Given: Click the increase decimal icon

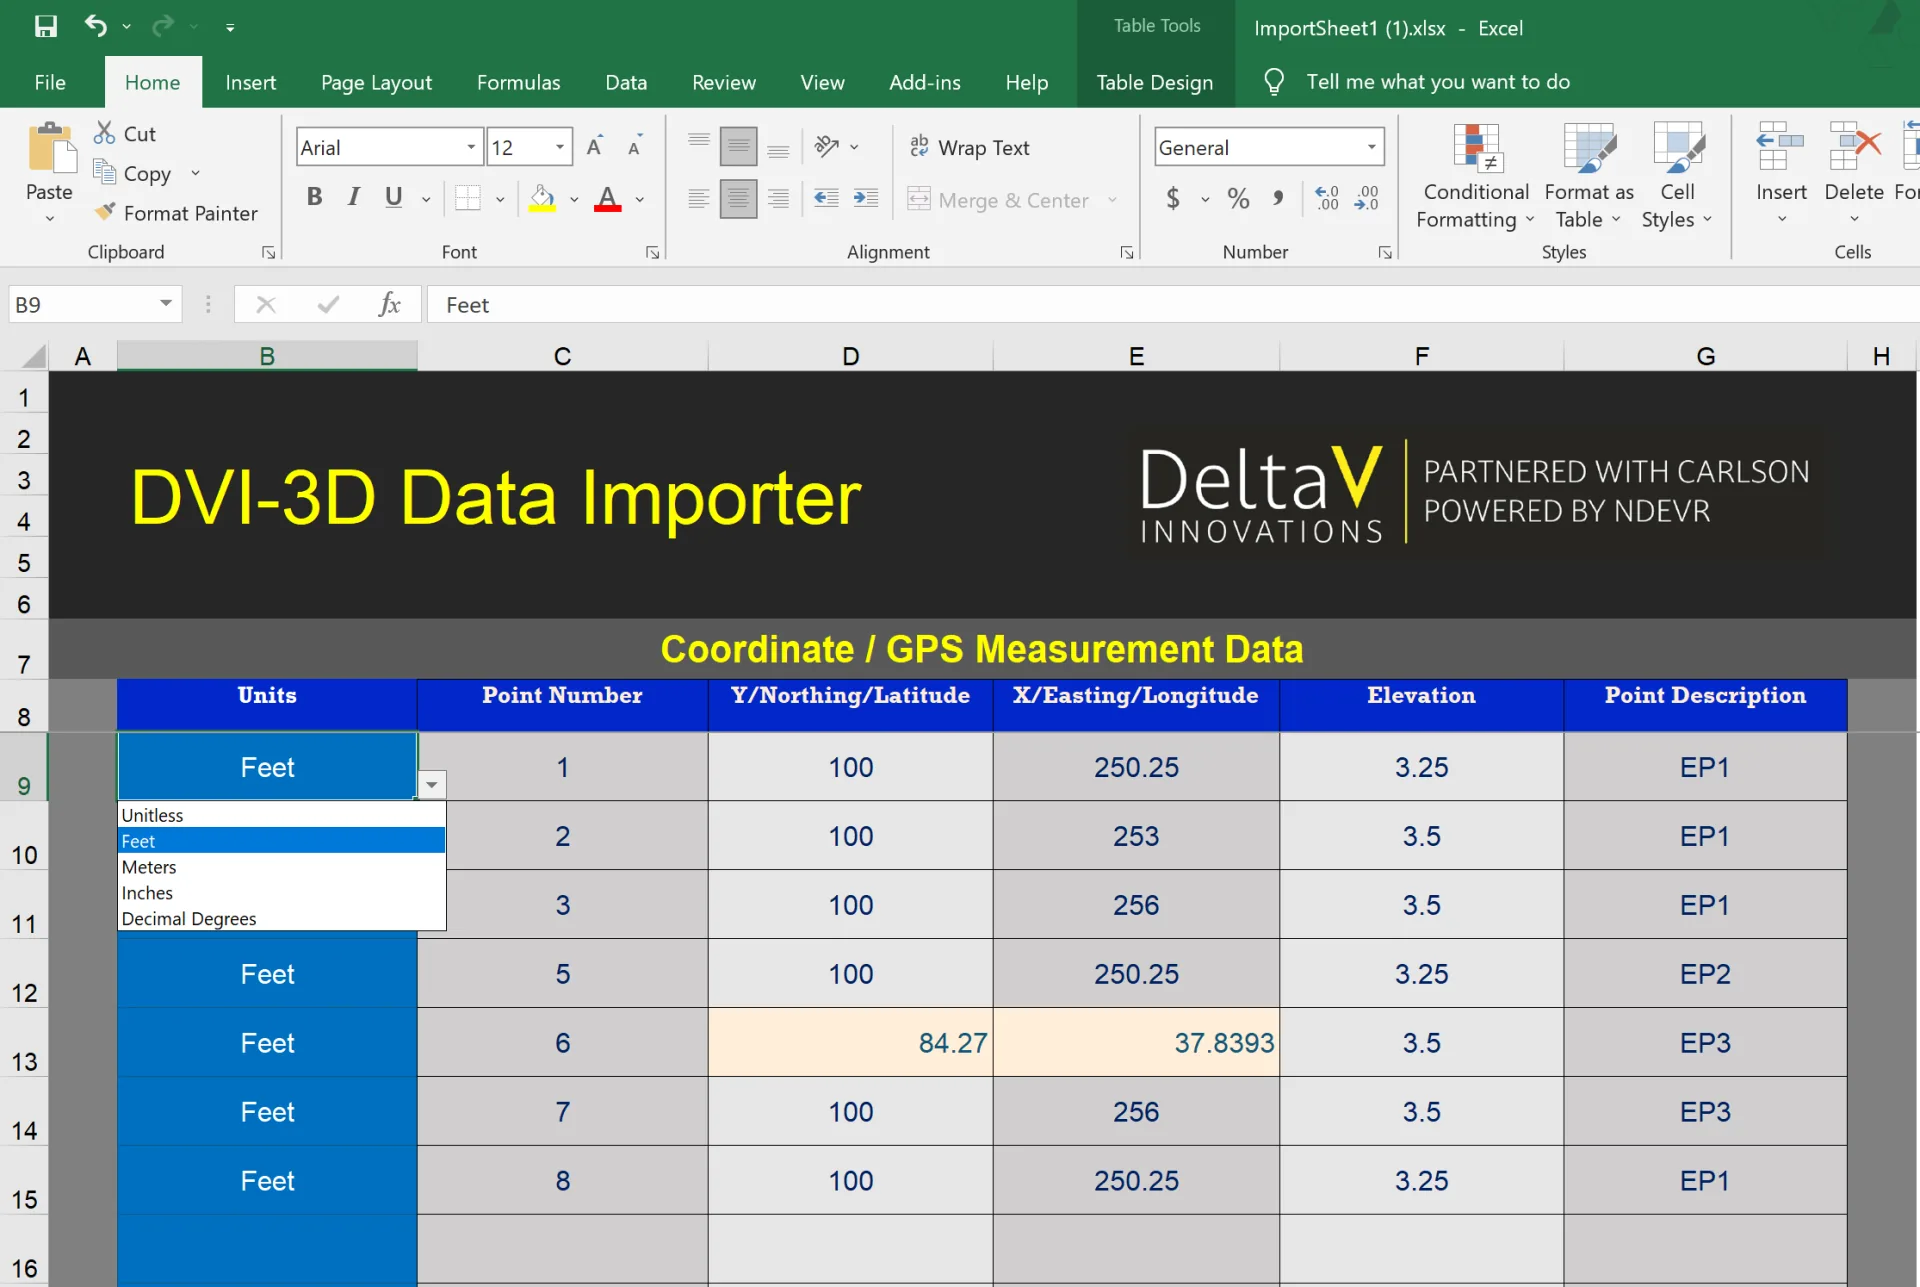Looking at the screenshot, I should point(1327,198).
